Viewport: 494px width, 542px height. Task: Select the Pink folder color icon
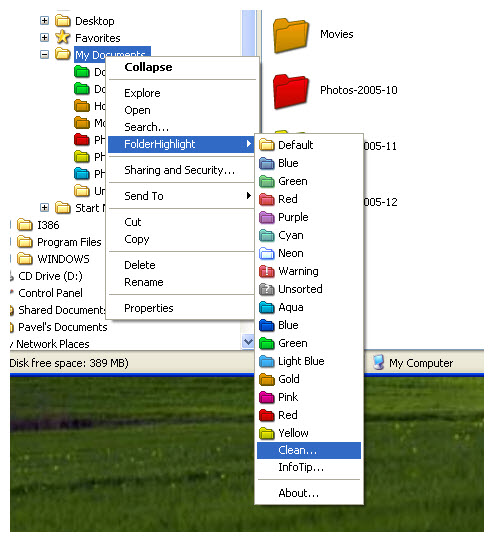[267, 397]
